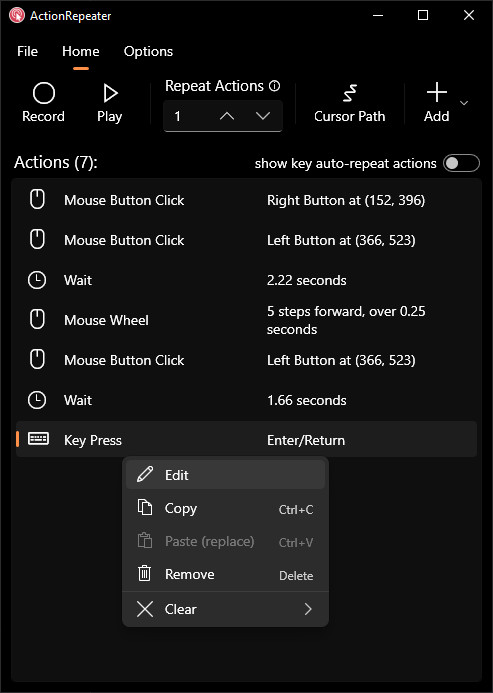Switch to the Options tab
The image size is (493, 693).
coord(148,51)
